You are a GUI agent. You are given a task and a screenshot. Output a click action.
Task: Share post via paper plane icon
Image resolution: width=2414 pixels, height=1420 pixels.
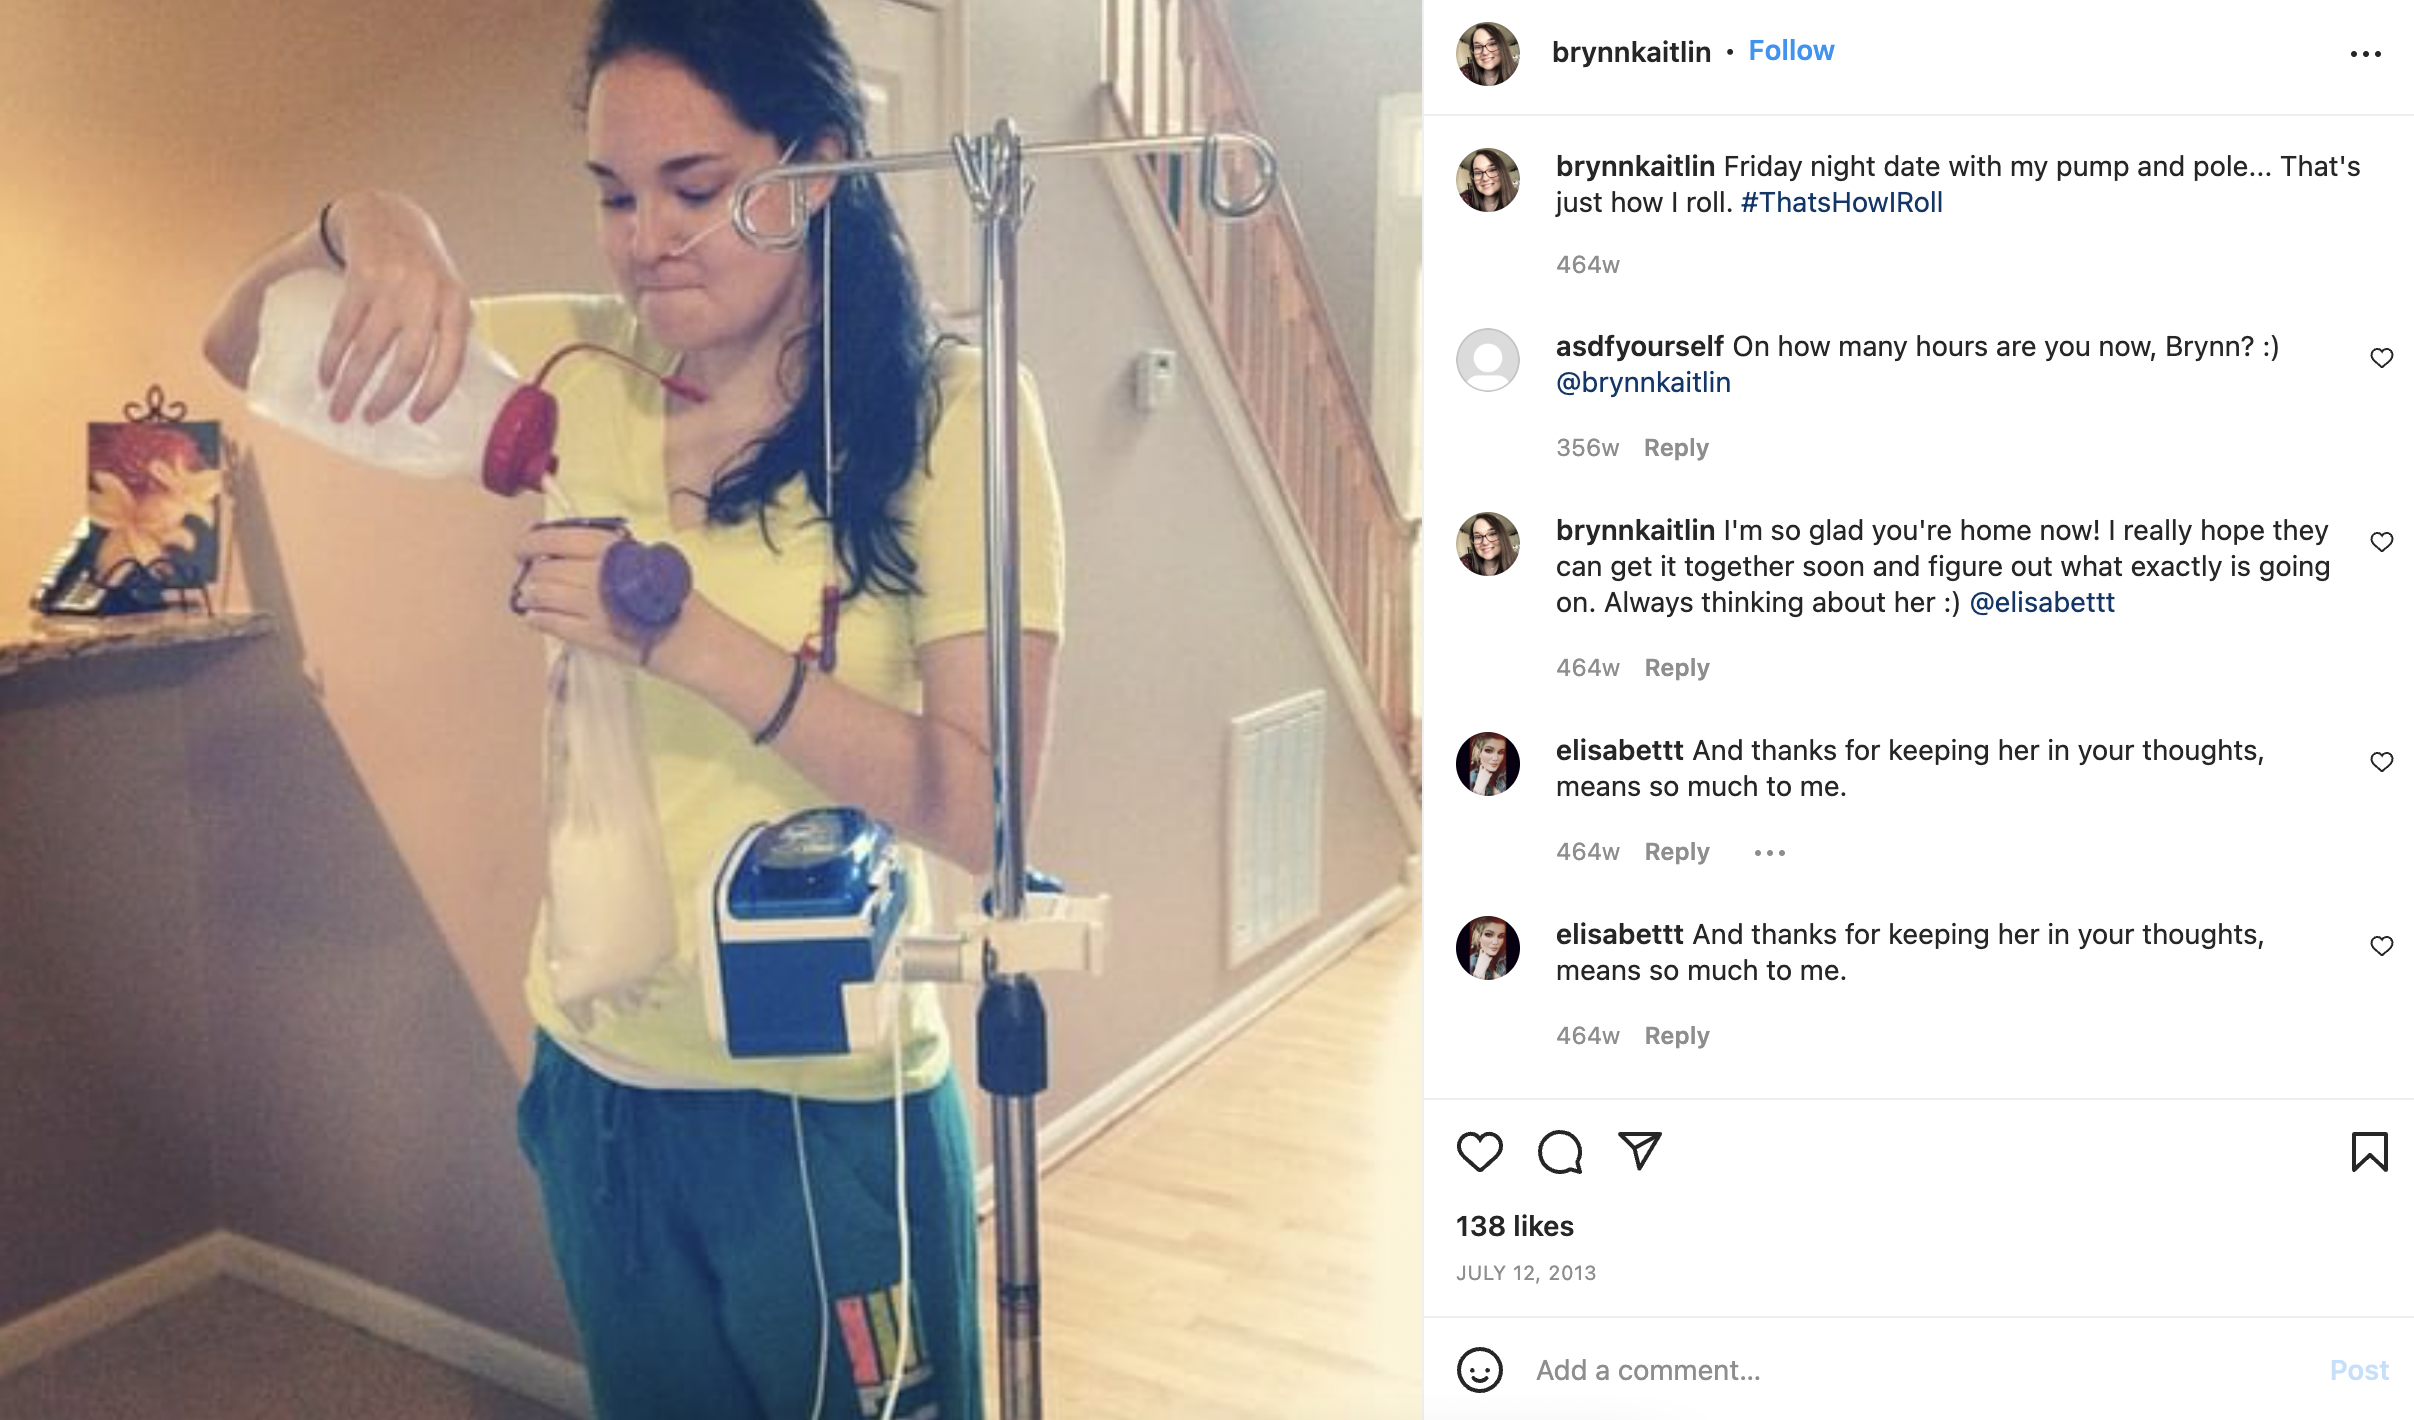point(1640,1151)
